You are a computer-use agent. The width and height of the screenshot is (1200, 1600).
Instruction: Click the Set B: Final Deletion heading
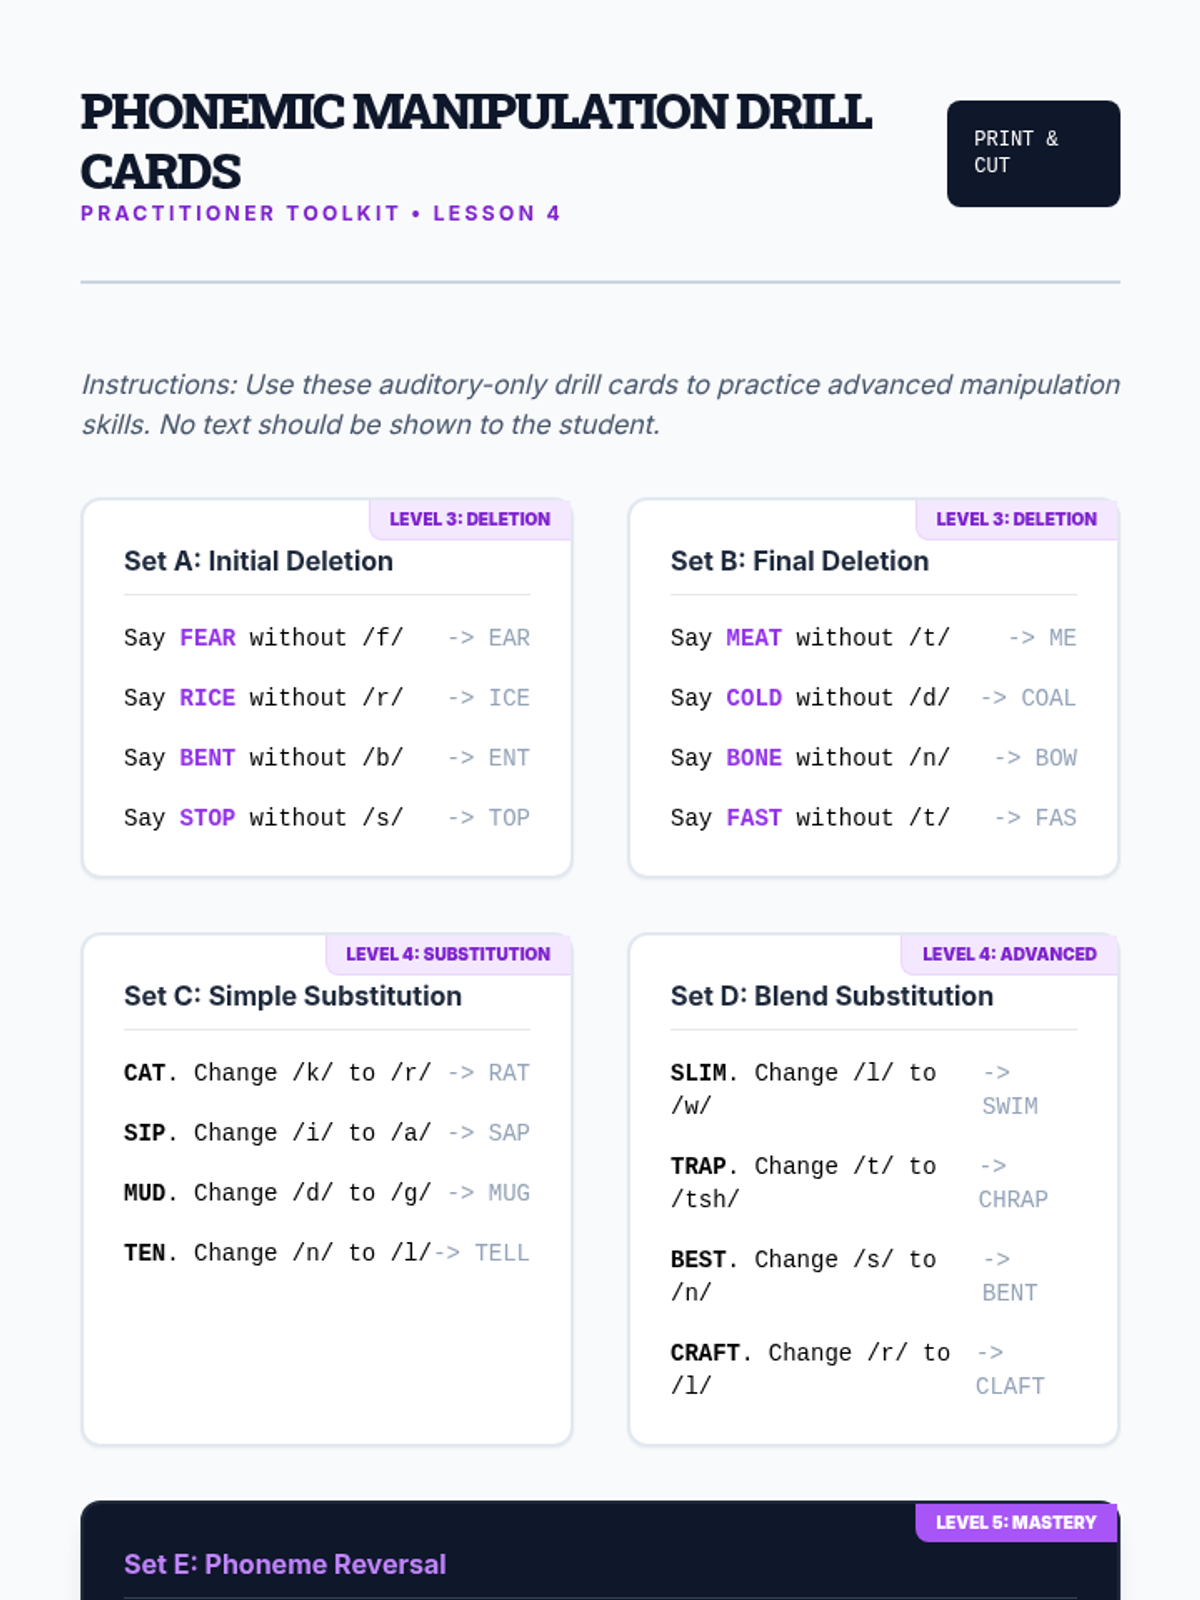point(799,561)
